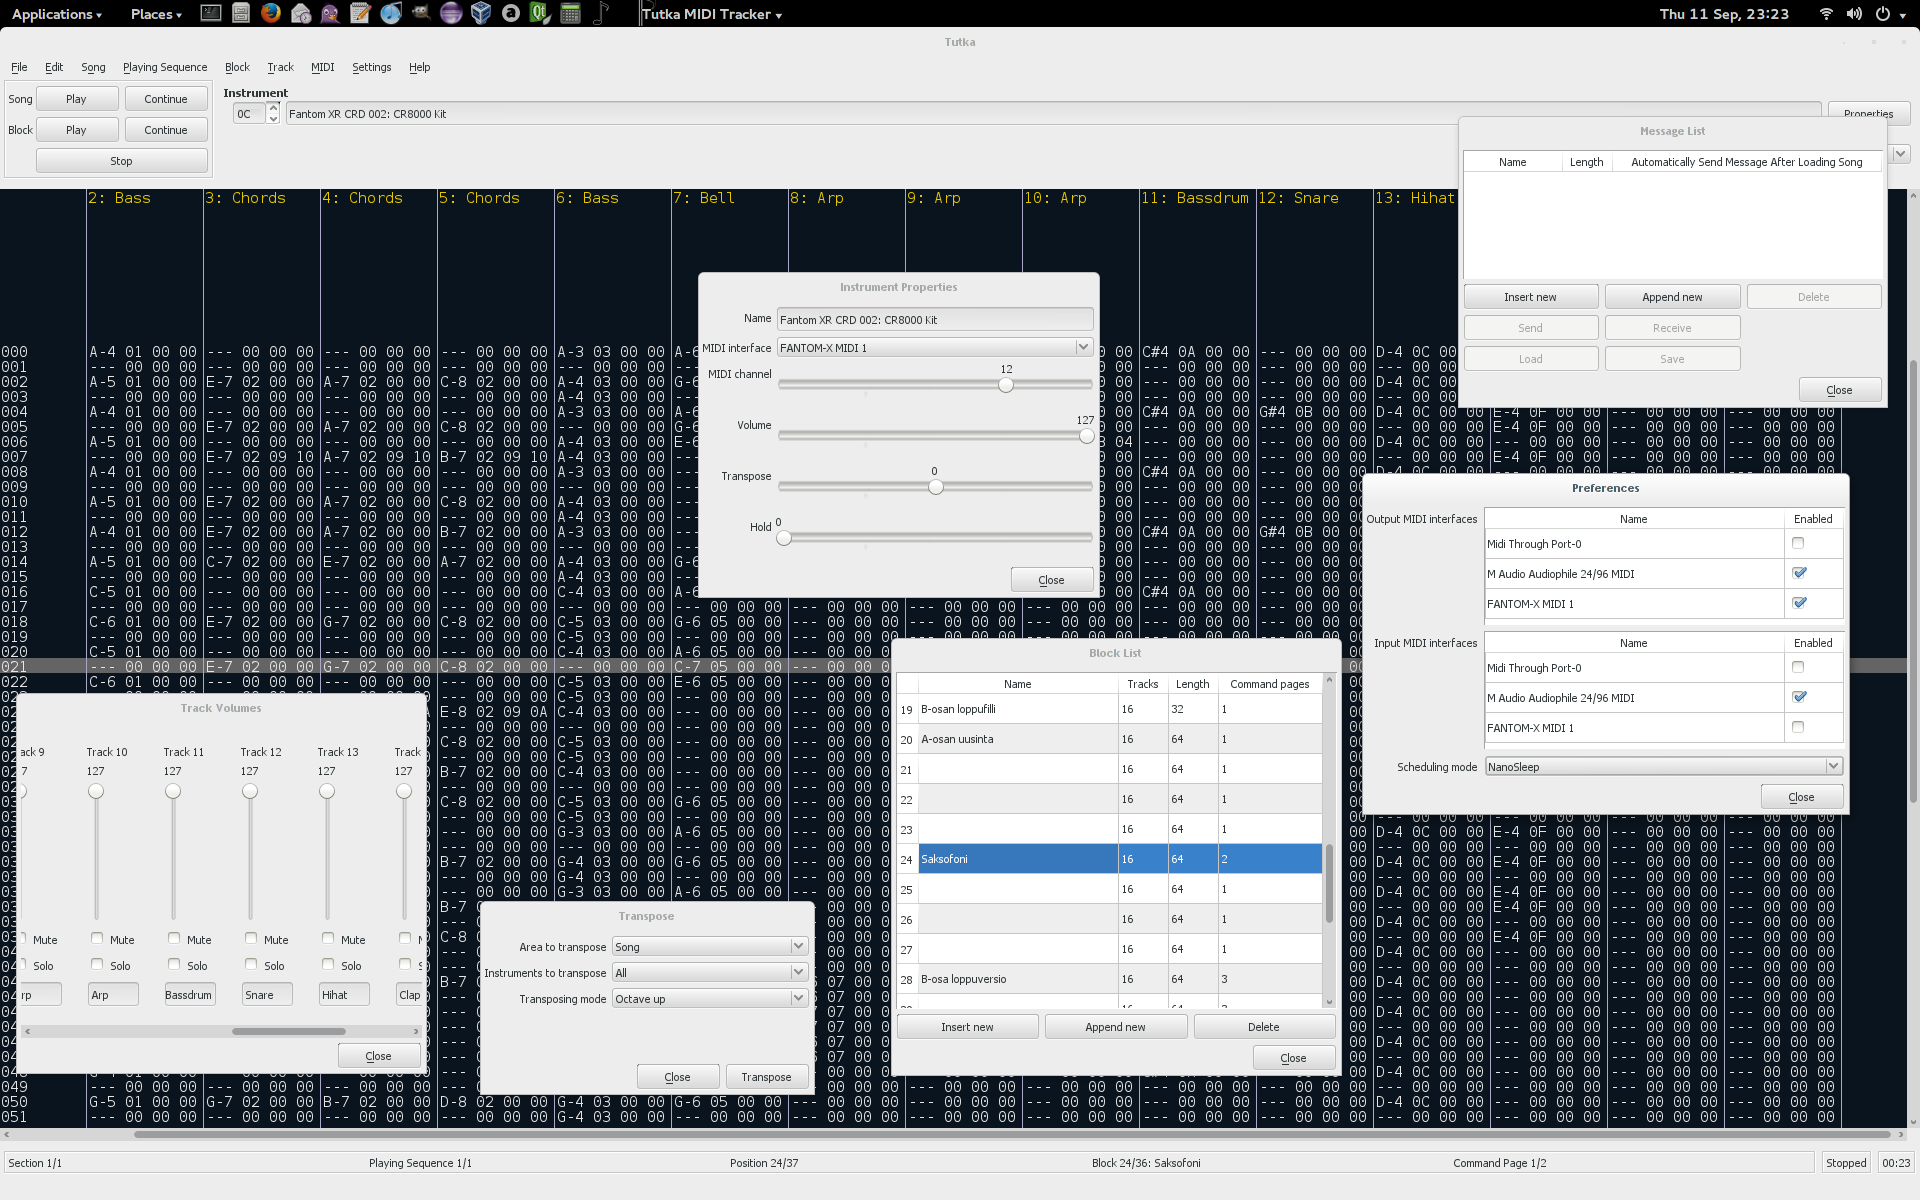This screenshot has height=1200, width=1920.
Task: Click Track 11 volume slider handle
Action: coord(173,791)
